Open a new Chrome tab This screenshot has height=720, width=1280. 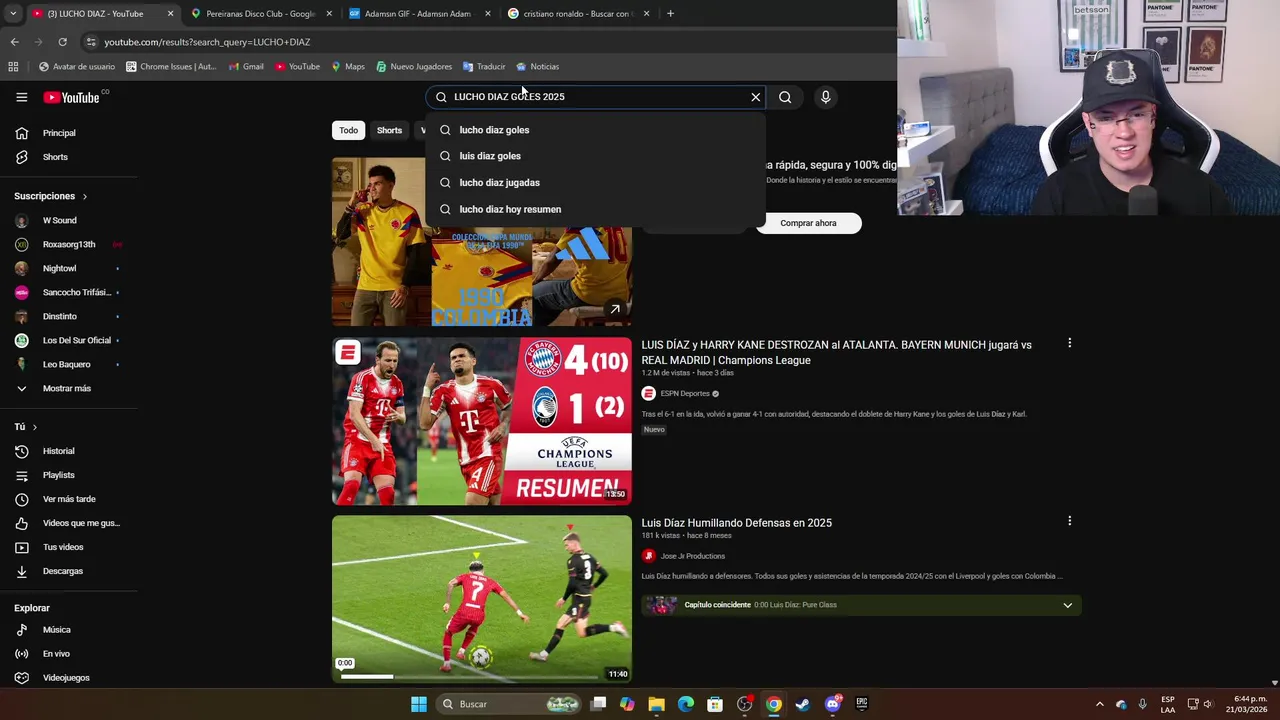point(670,14)
